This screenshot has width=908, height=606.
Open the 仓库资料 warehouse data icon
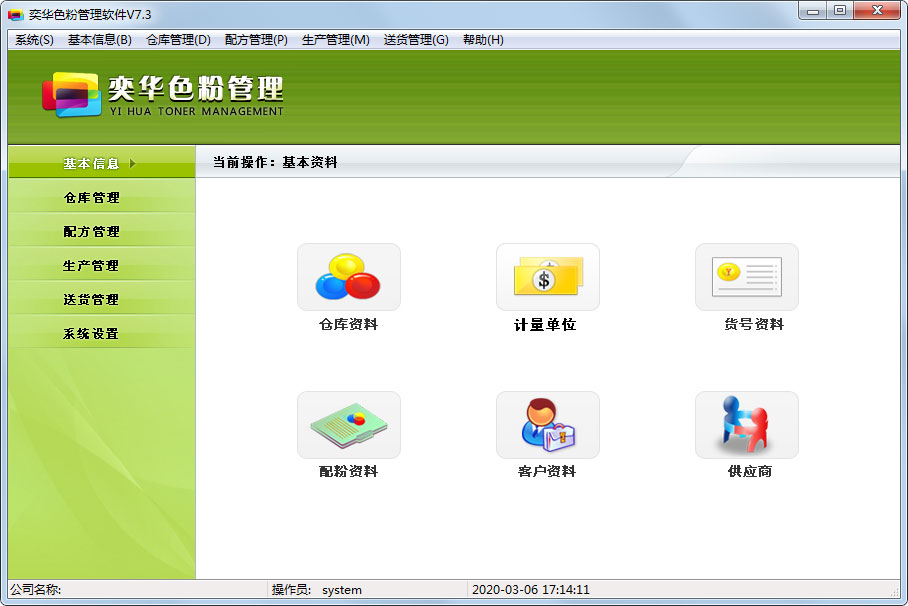[349, 277]
